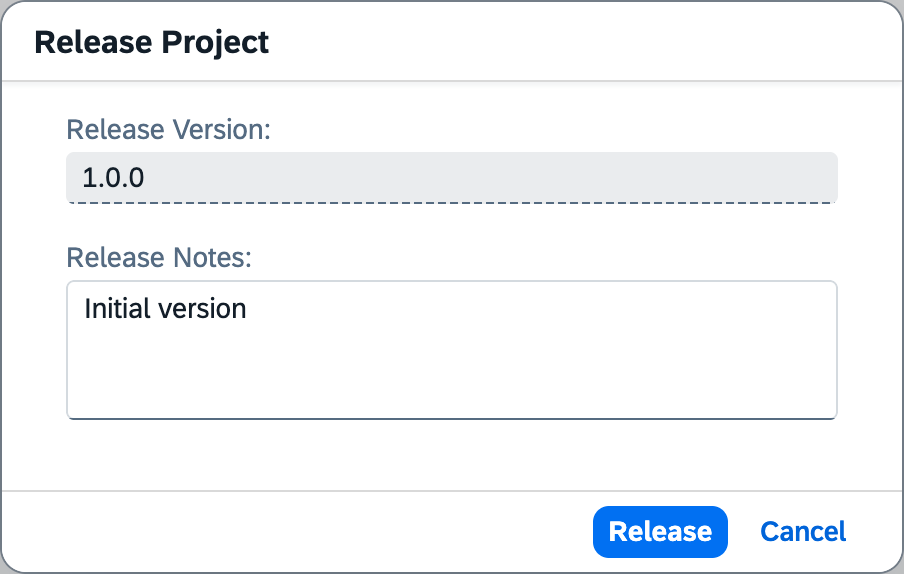Click the dashed underline of version field
Viewport: 904px width, 574px height.
(451, 203)
